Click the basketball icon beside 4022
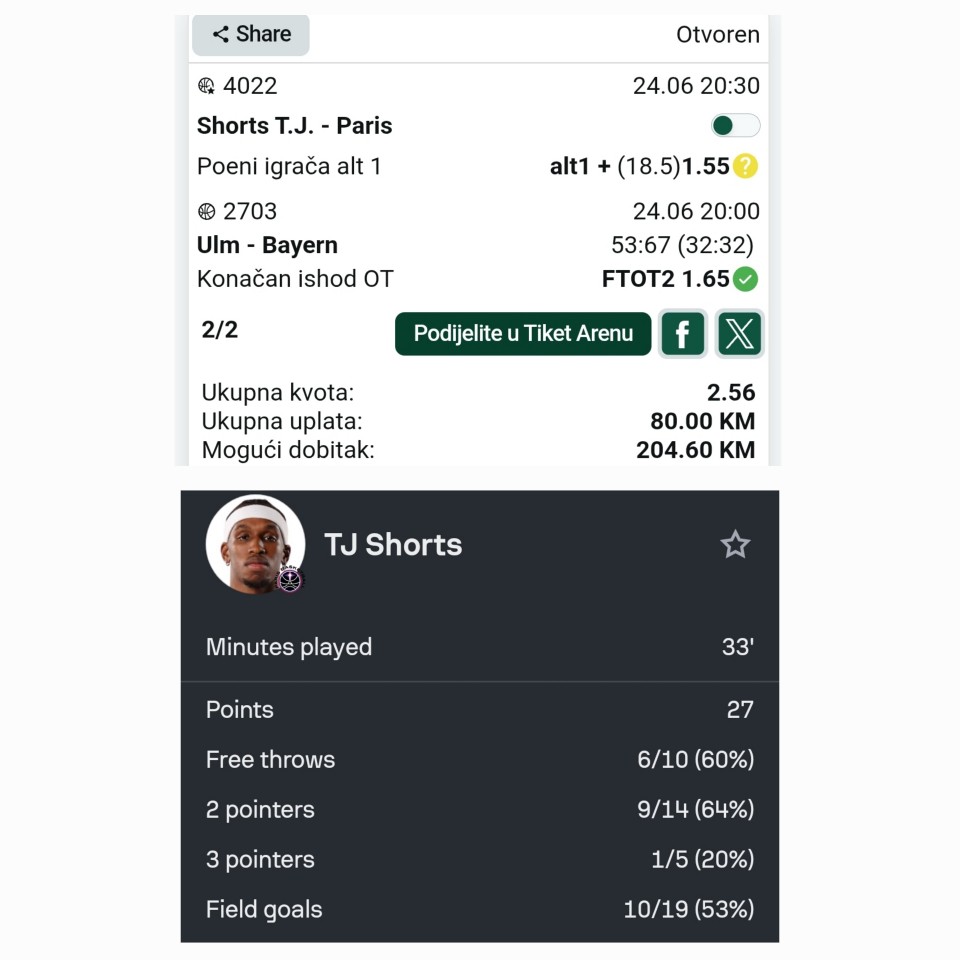The image size is (960, 960). [207, 86]
